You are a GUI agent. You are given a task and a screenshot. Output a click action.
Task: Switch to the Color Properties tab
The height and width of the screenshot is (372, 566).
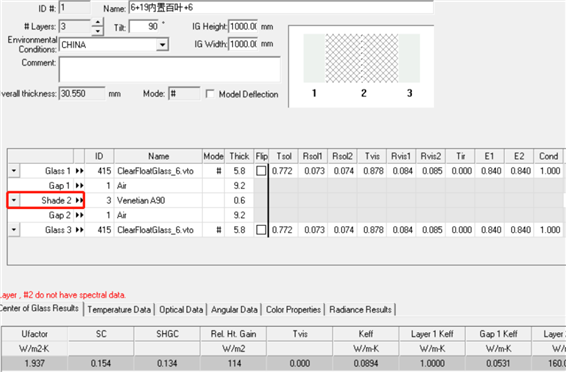click(x=293, y=310)
